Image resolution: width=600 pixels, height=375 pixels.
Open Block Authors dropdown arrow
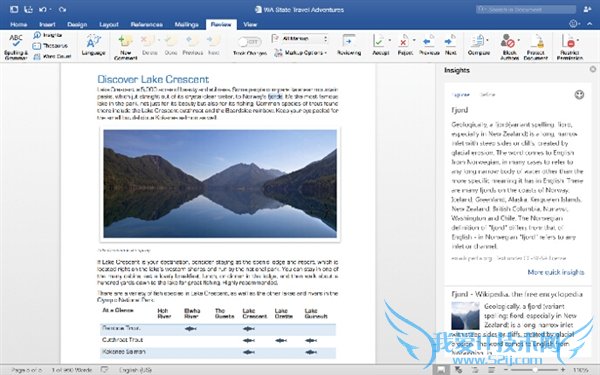pos(519,40)
